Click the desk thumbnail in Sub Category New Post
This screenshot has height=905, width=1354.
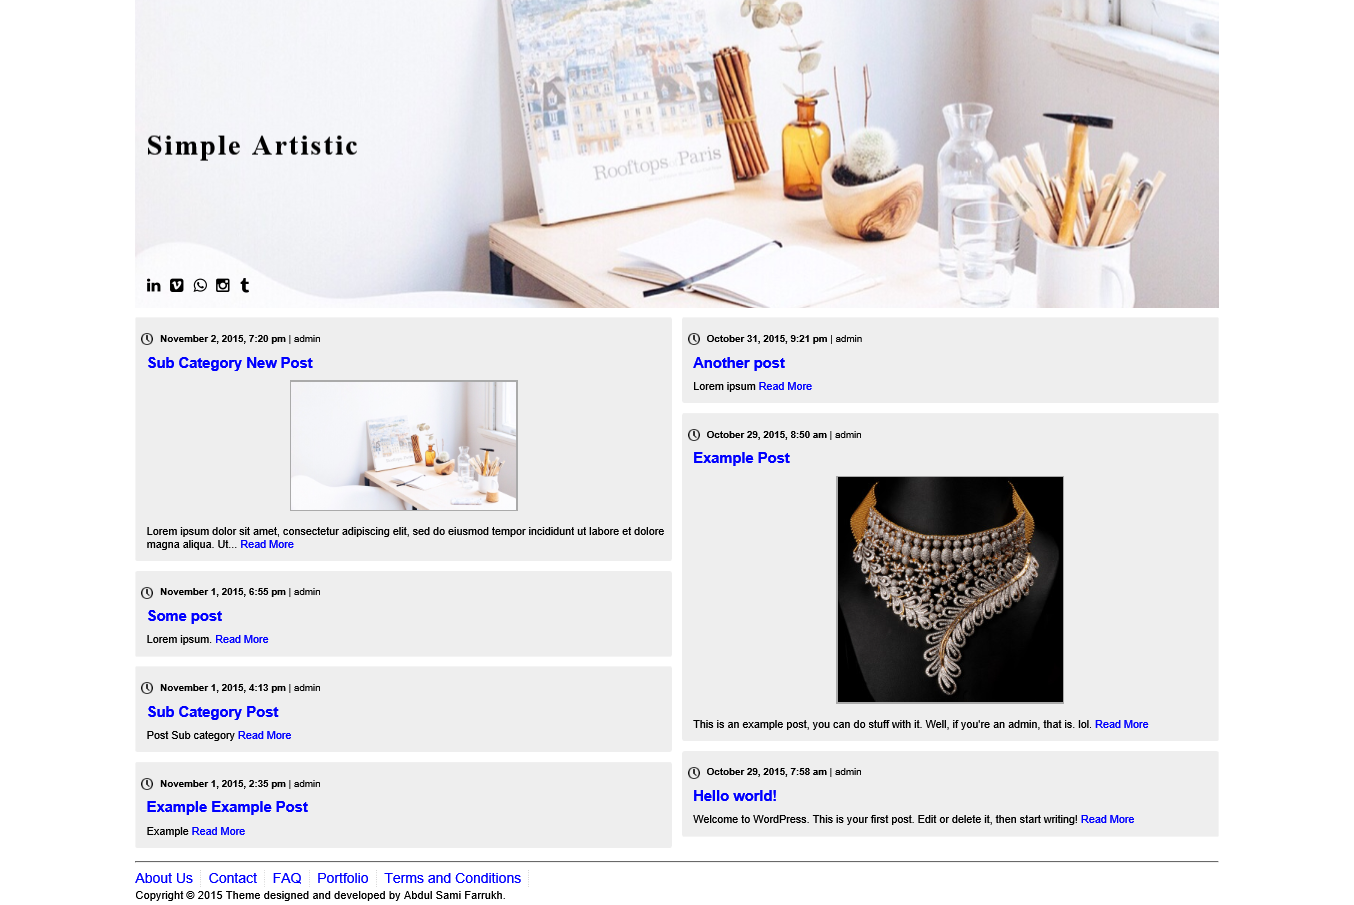pyautogui.click(x=404, y=446)
